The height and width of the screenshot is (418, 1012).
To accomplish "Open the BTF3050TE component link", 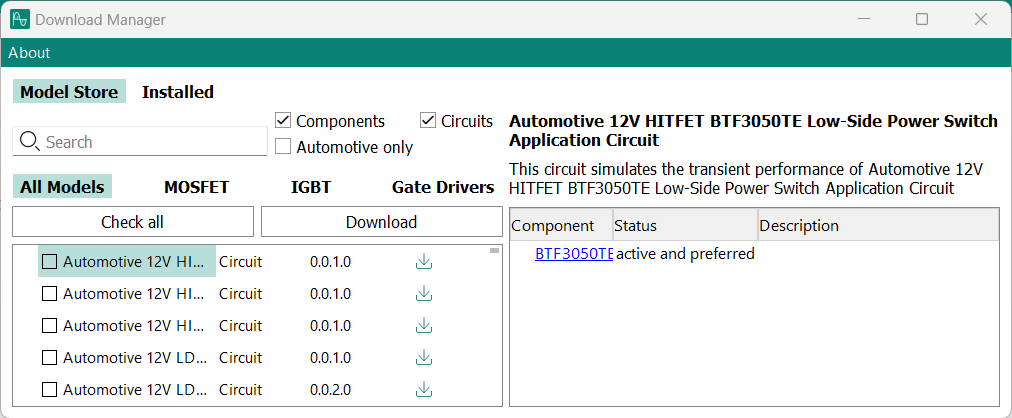I will point(573,254).
